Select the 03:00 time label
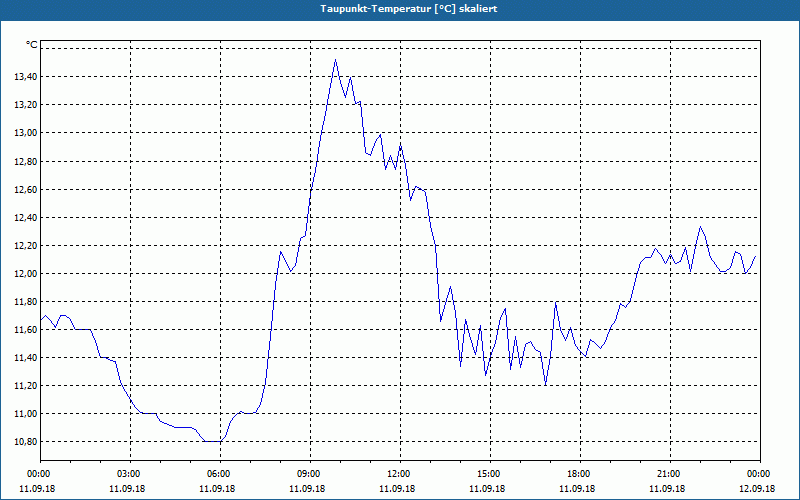Viewport: 800px width, 500px height. (130, 474)
